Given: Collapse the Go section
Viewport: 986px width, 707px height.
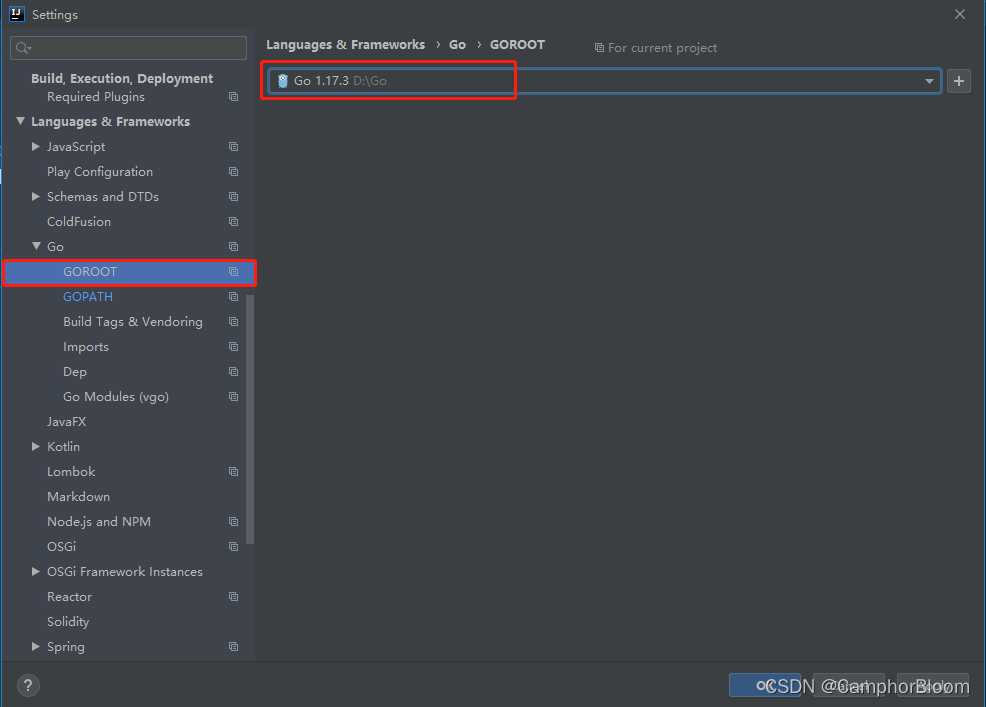Looking at the screenshot, I should click(x=36, y=246).
